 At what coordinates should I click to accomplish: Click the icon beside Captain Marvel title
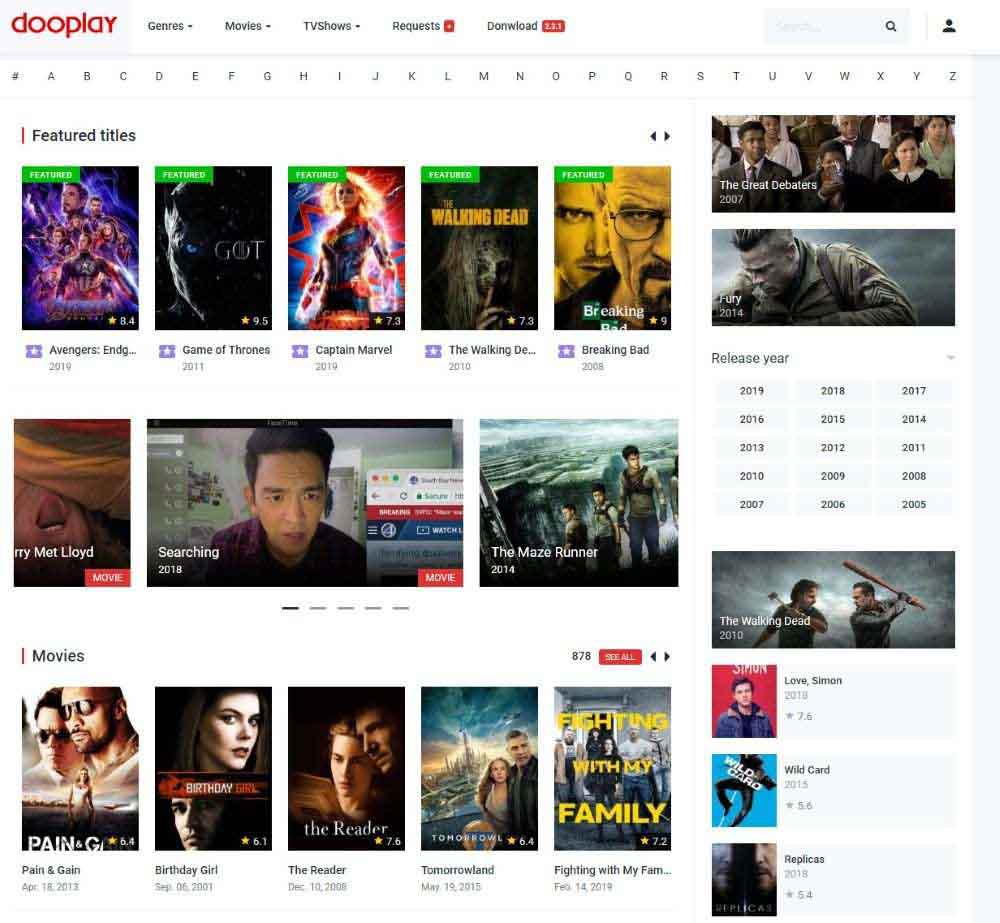tap(300, 351)
